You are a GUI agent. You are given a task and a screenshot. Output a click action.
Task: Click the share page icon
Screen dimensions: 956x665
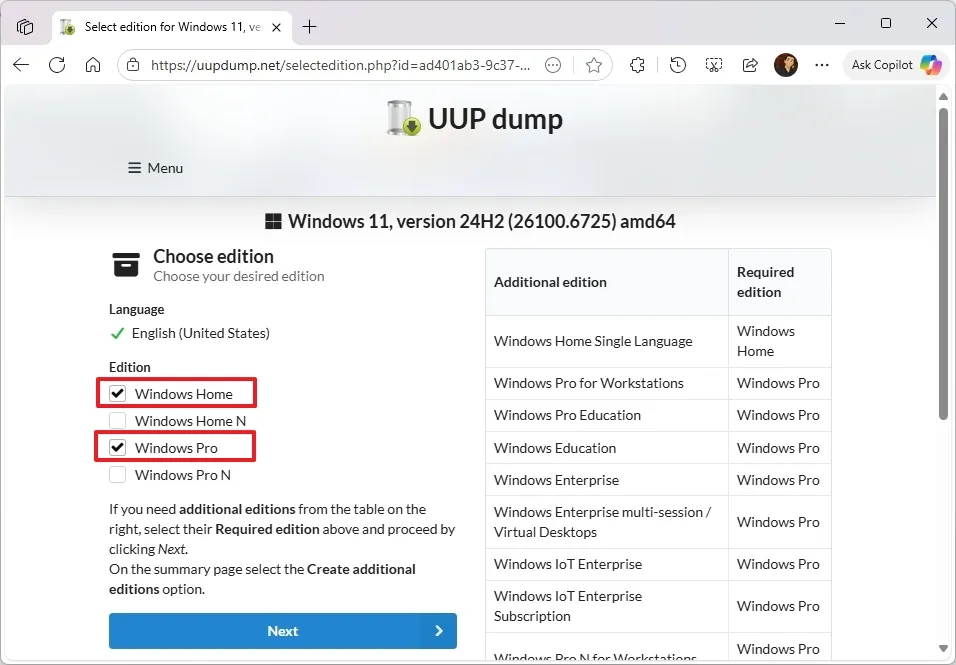750,65
